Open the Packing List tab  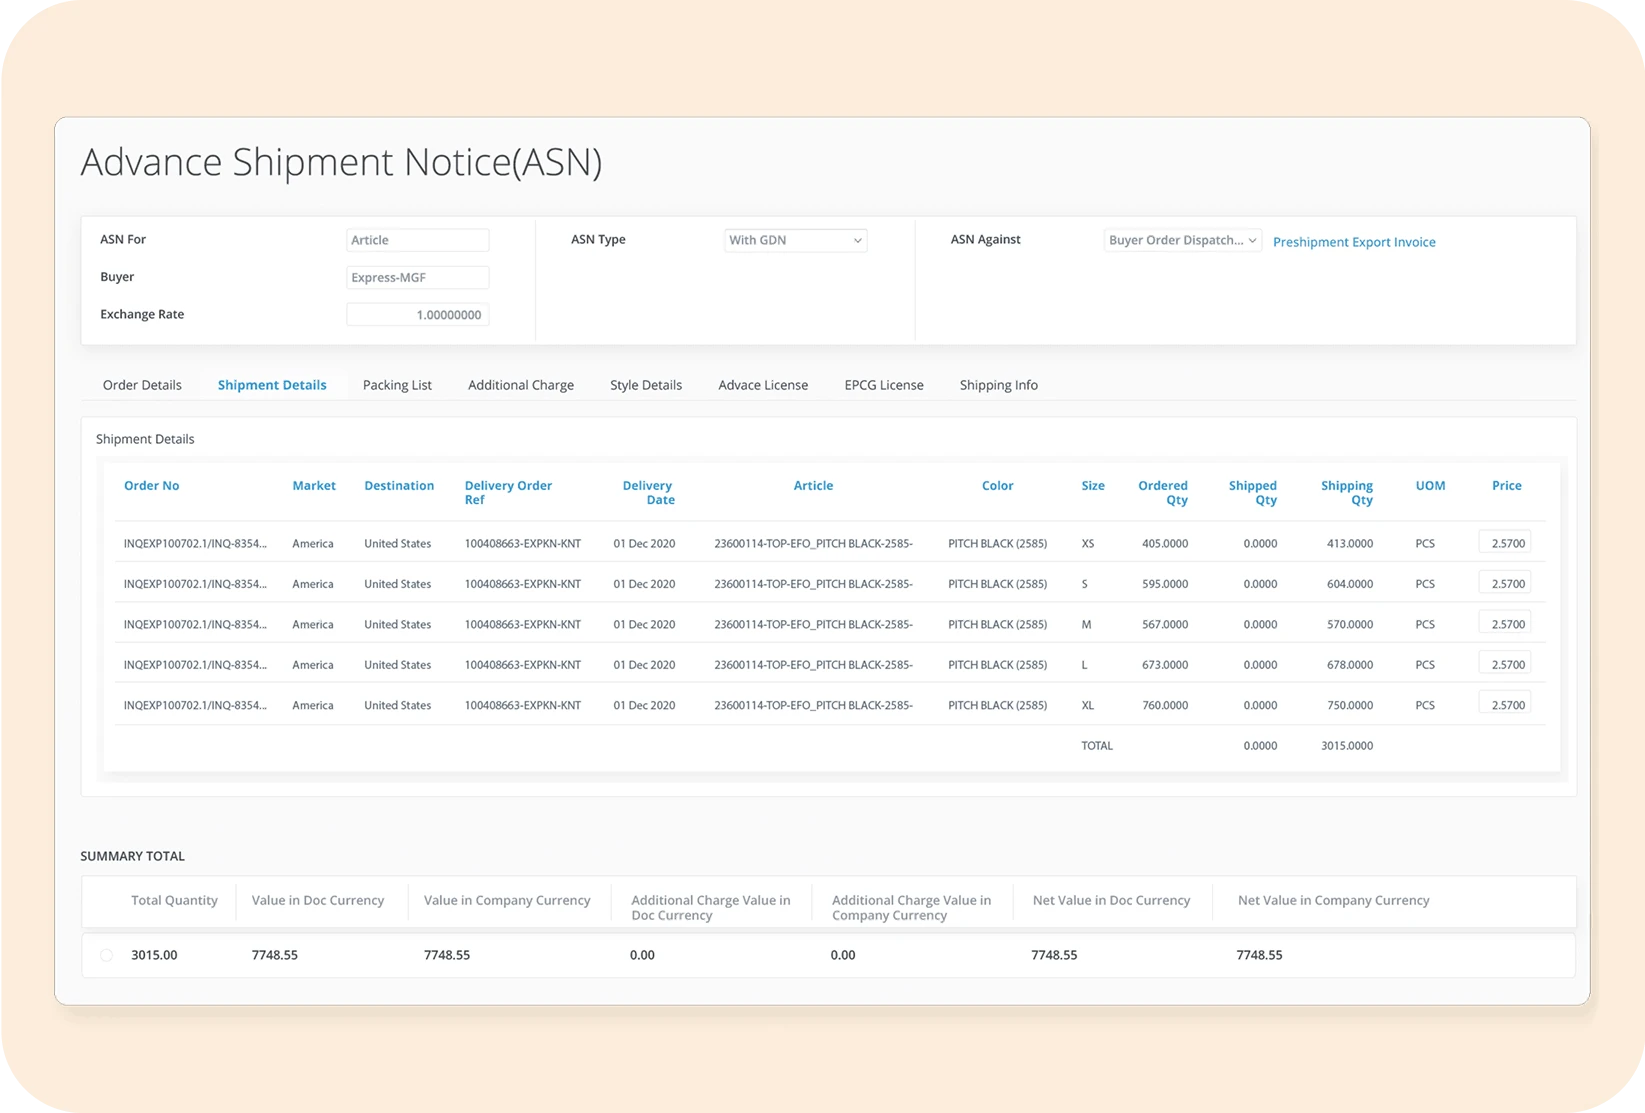pyautogui.click(x=397, y=385)
